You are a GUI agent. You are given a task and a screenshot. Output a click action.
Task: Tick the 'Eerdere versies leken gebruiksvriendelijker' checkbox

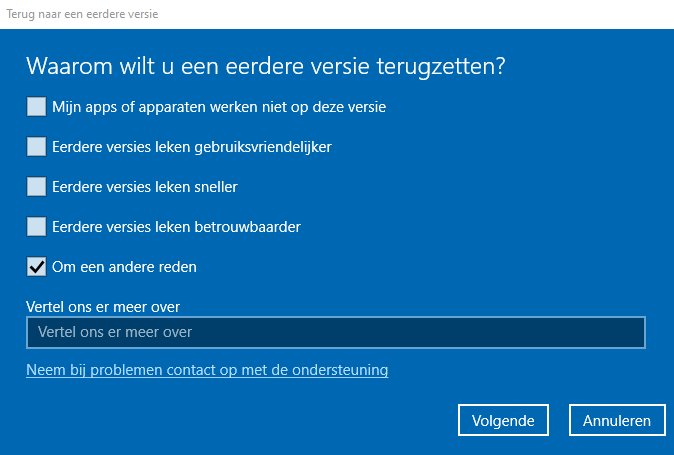pos(37,146)
